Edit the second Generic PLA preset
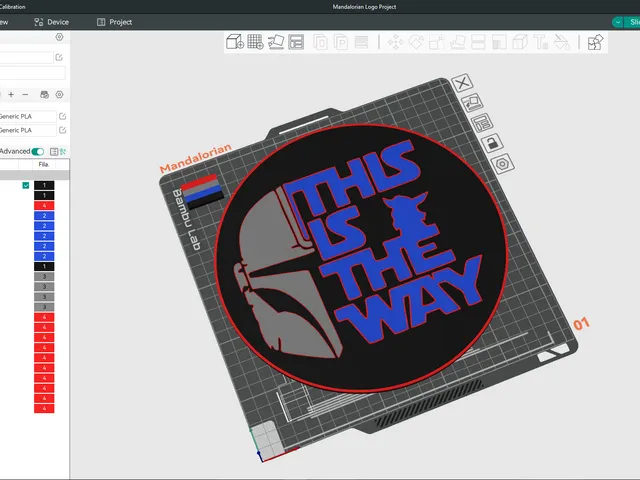This screenshot has width=640, height=480. (x=62, y=130)
